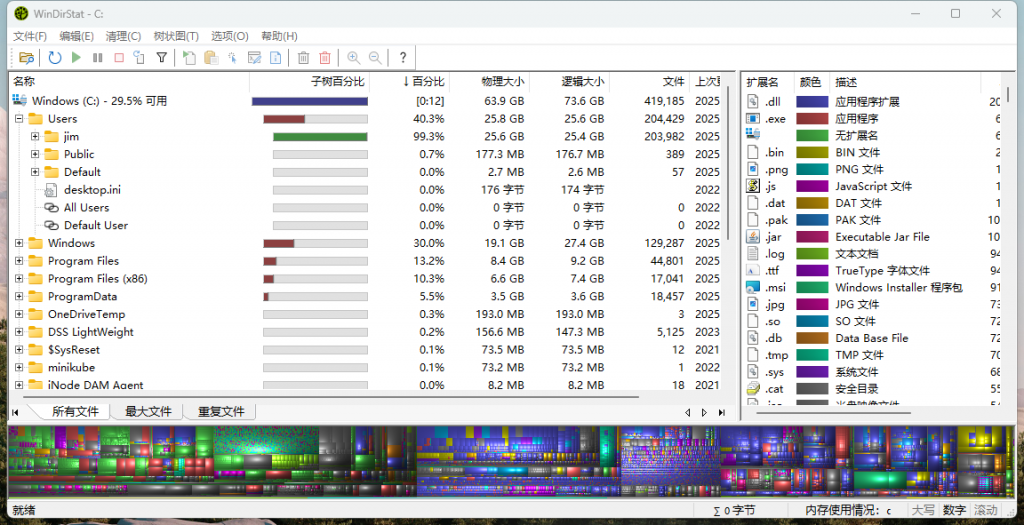Open the 清理(C) menu

[123, 36]
